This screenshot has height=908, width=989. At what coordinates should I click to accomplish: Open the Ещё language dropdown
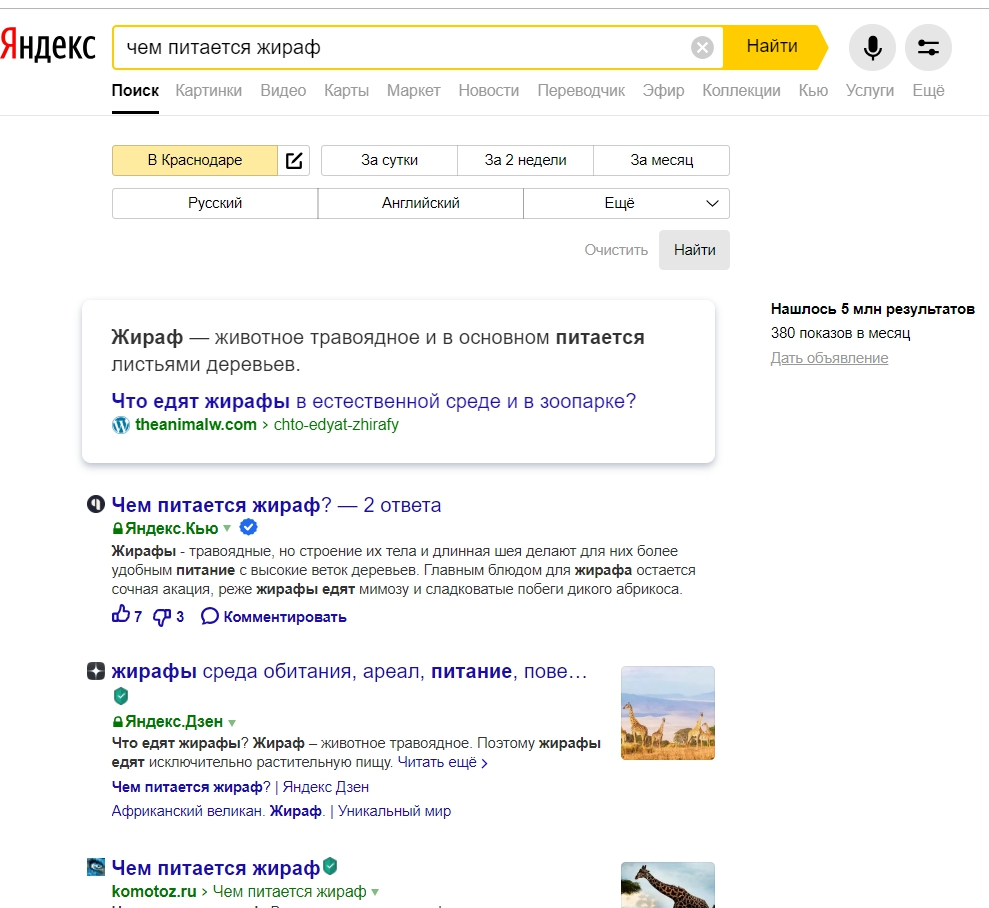(x=626, y=203)
